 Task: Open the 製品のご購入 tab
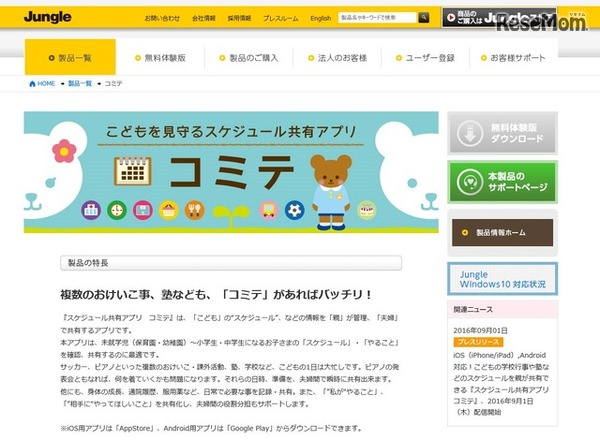(x=249, y=58)
